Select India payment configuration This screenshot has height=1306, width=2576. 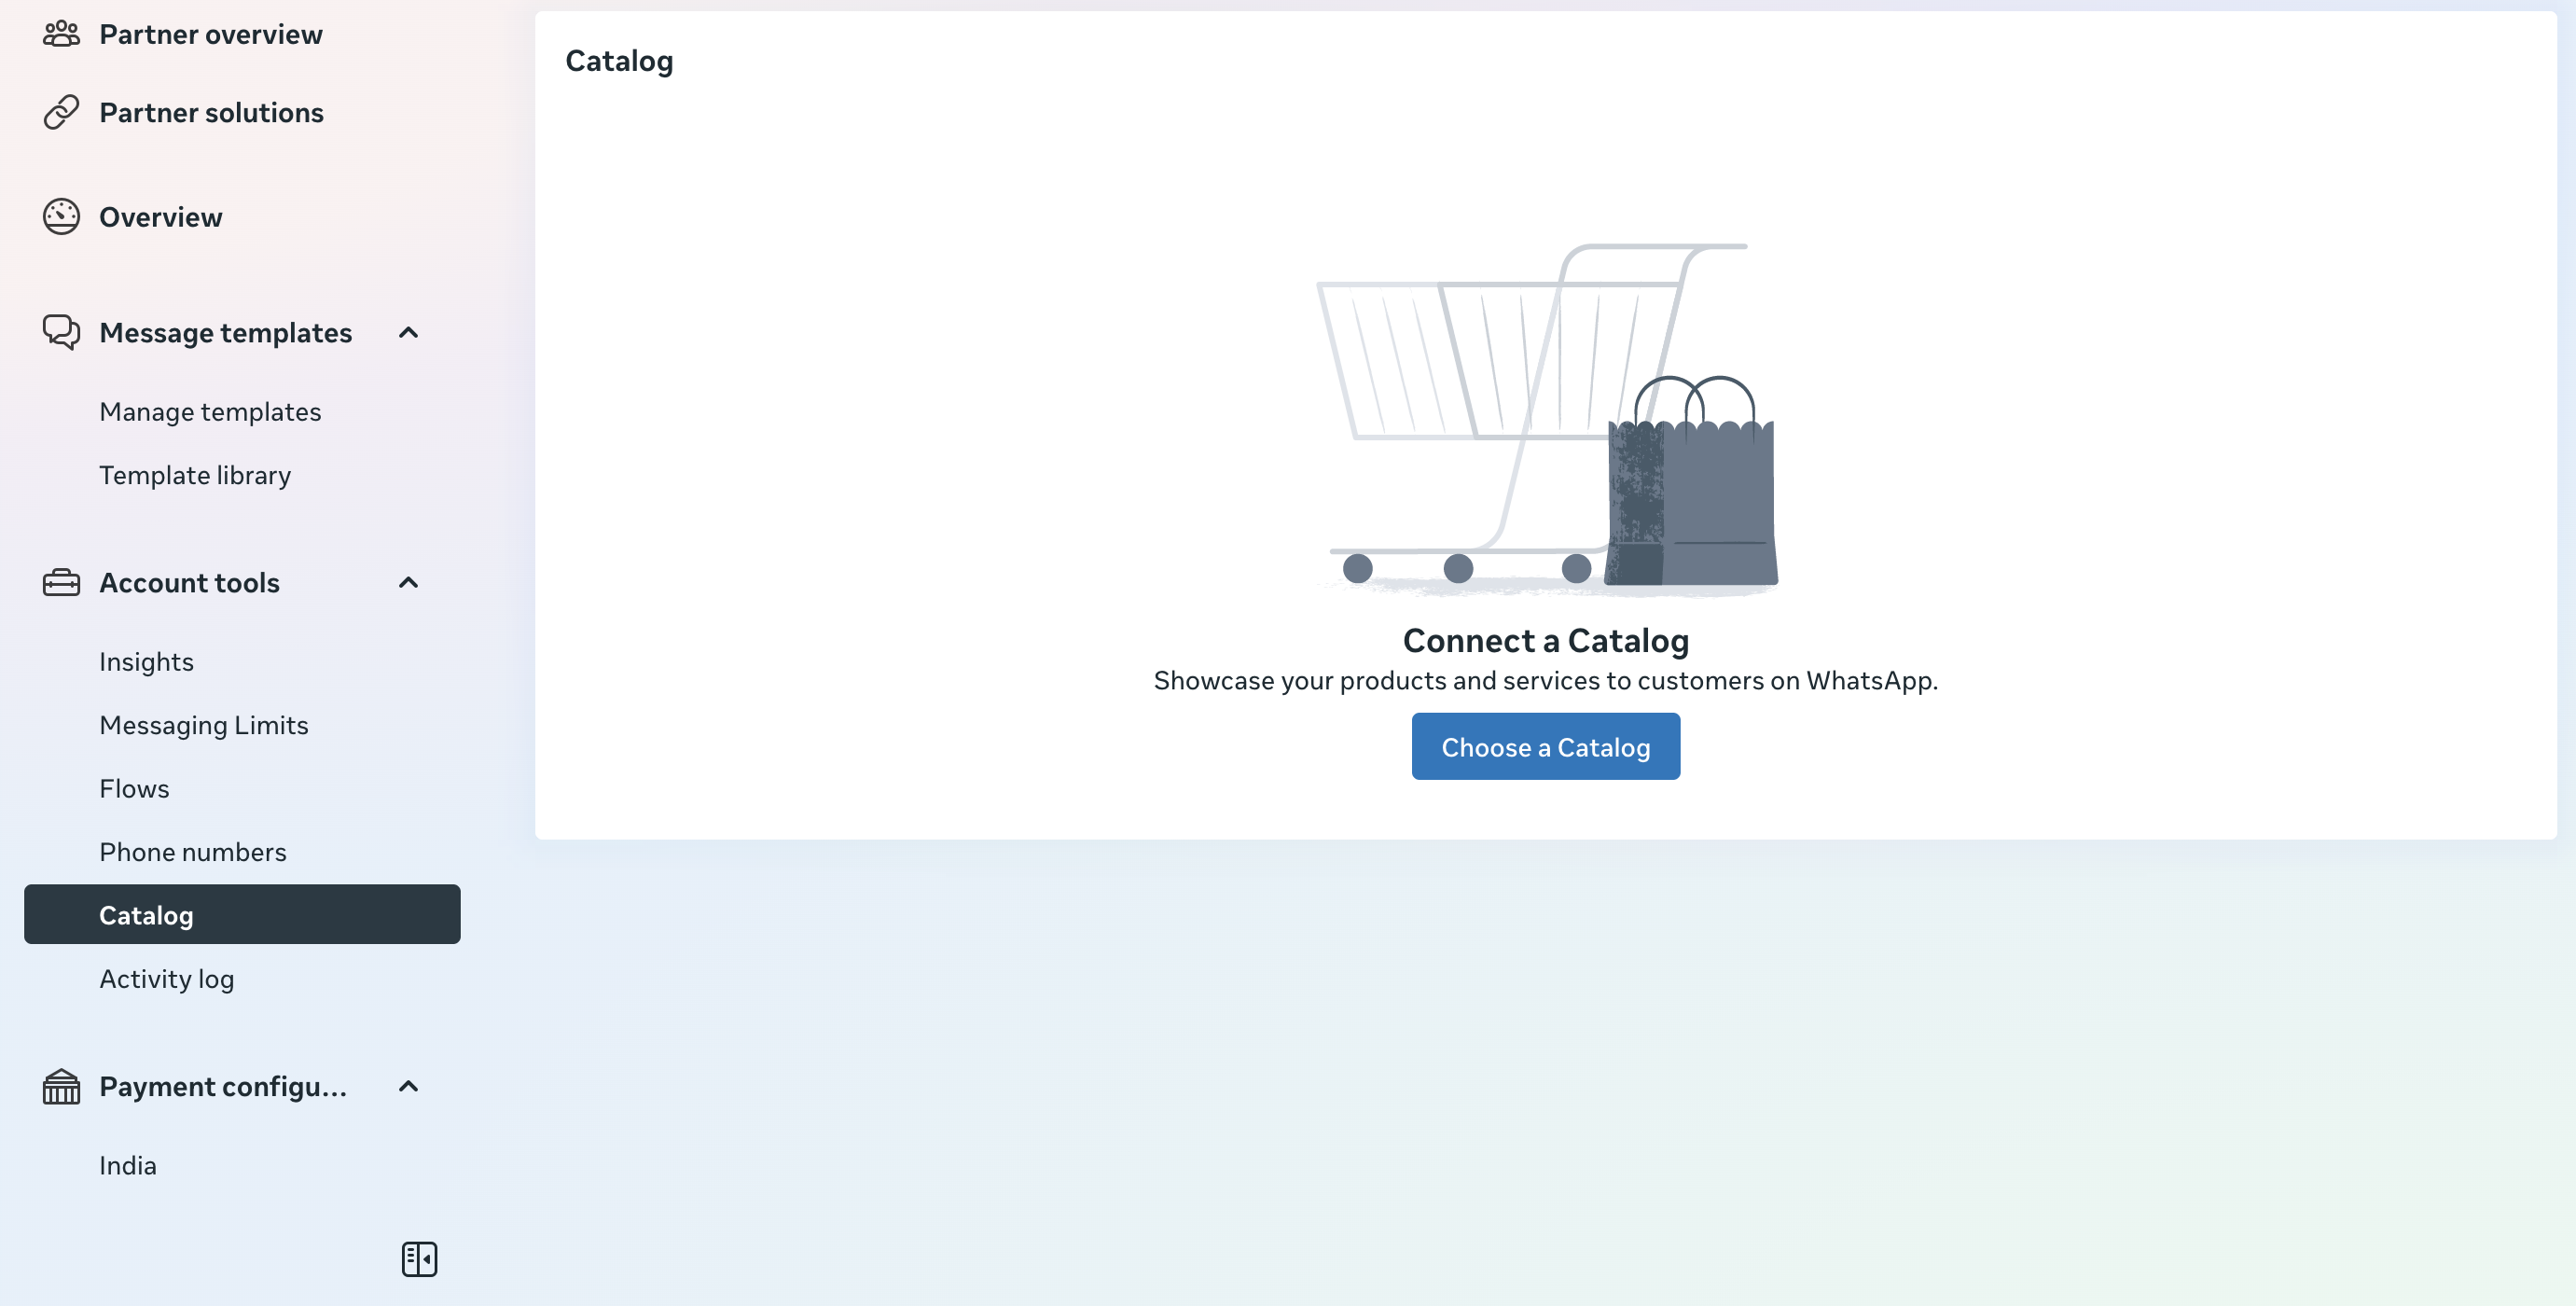[128, 1166]
